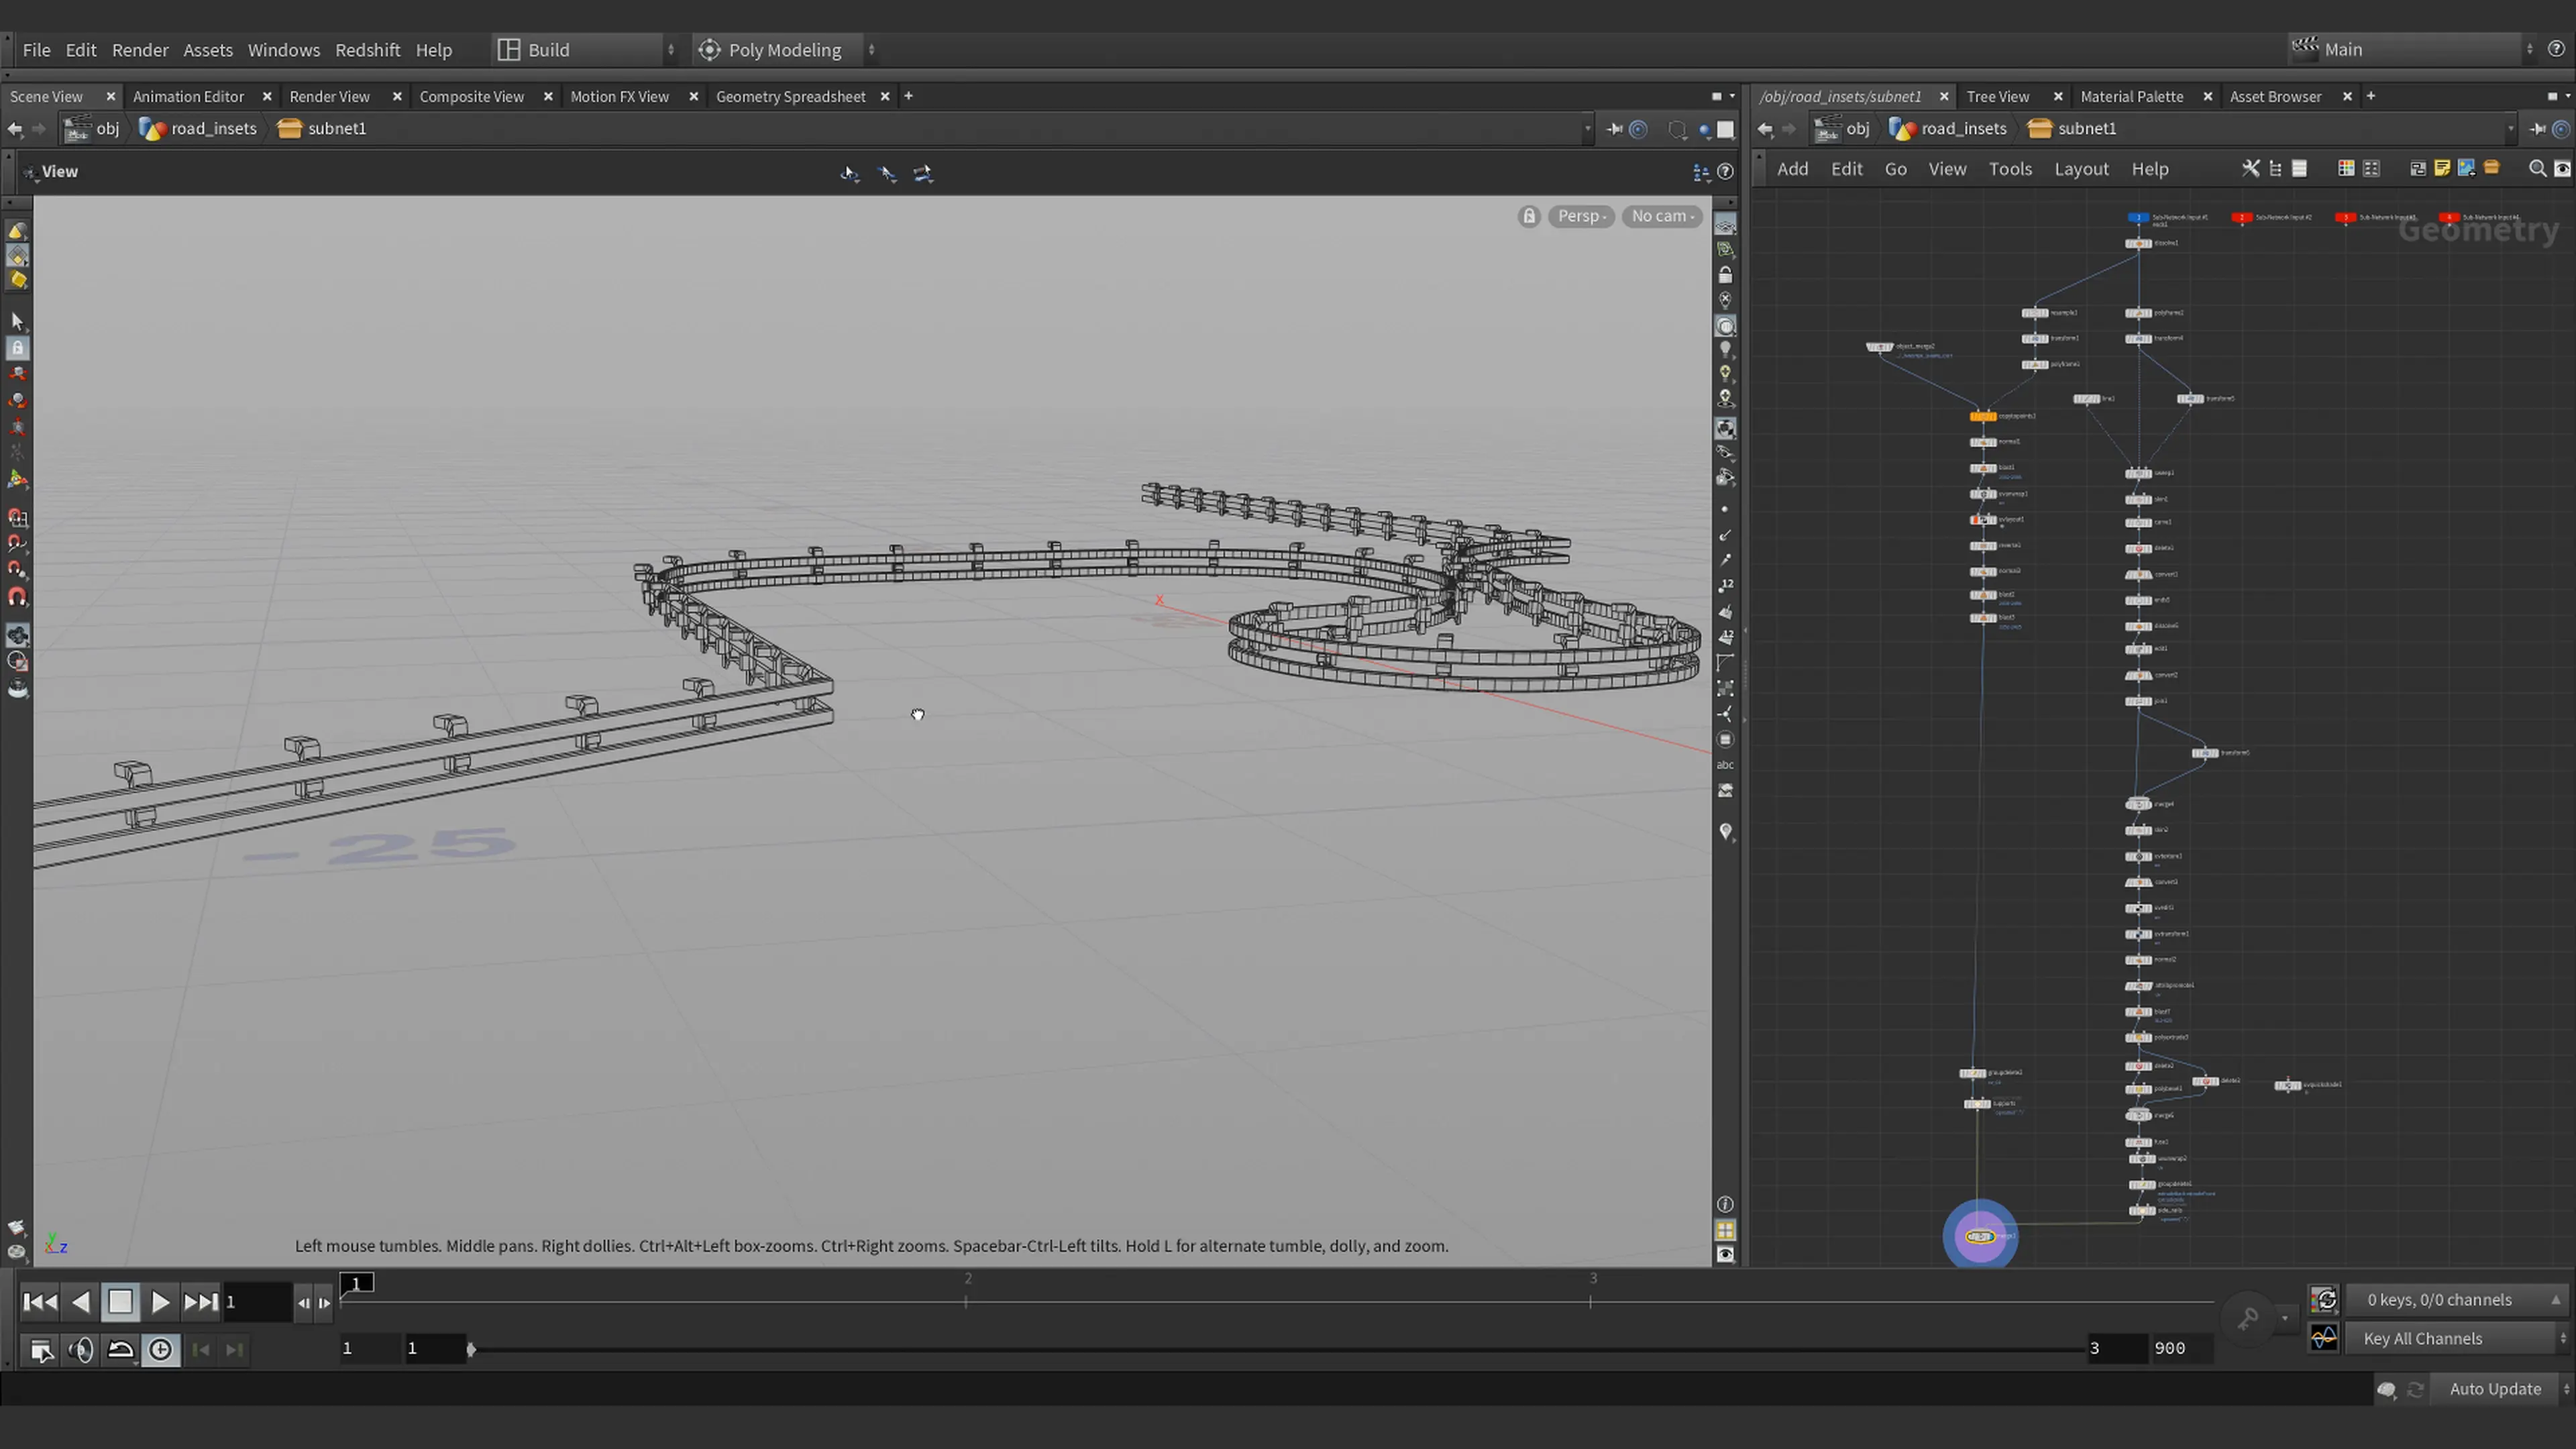Open the network editor Tool menu wrench icon
The height and width of the screenshot is (1449, 2576).
click(2250, 169)
